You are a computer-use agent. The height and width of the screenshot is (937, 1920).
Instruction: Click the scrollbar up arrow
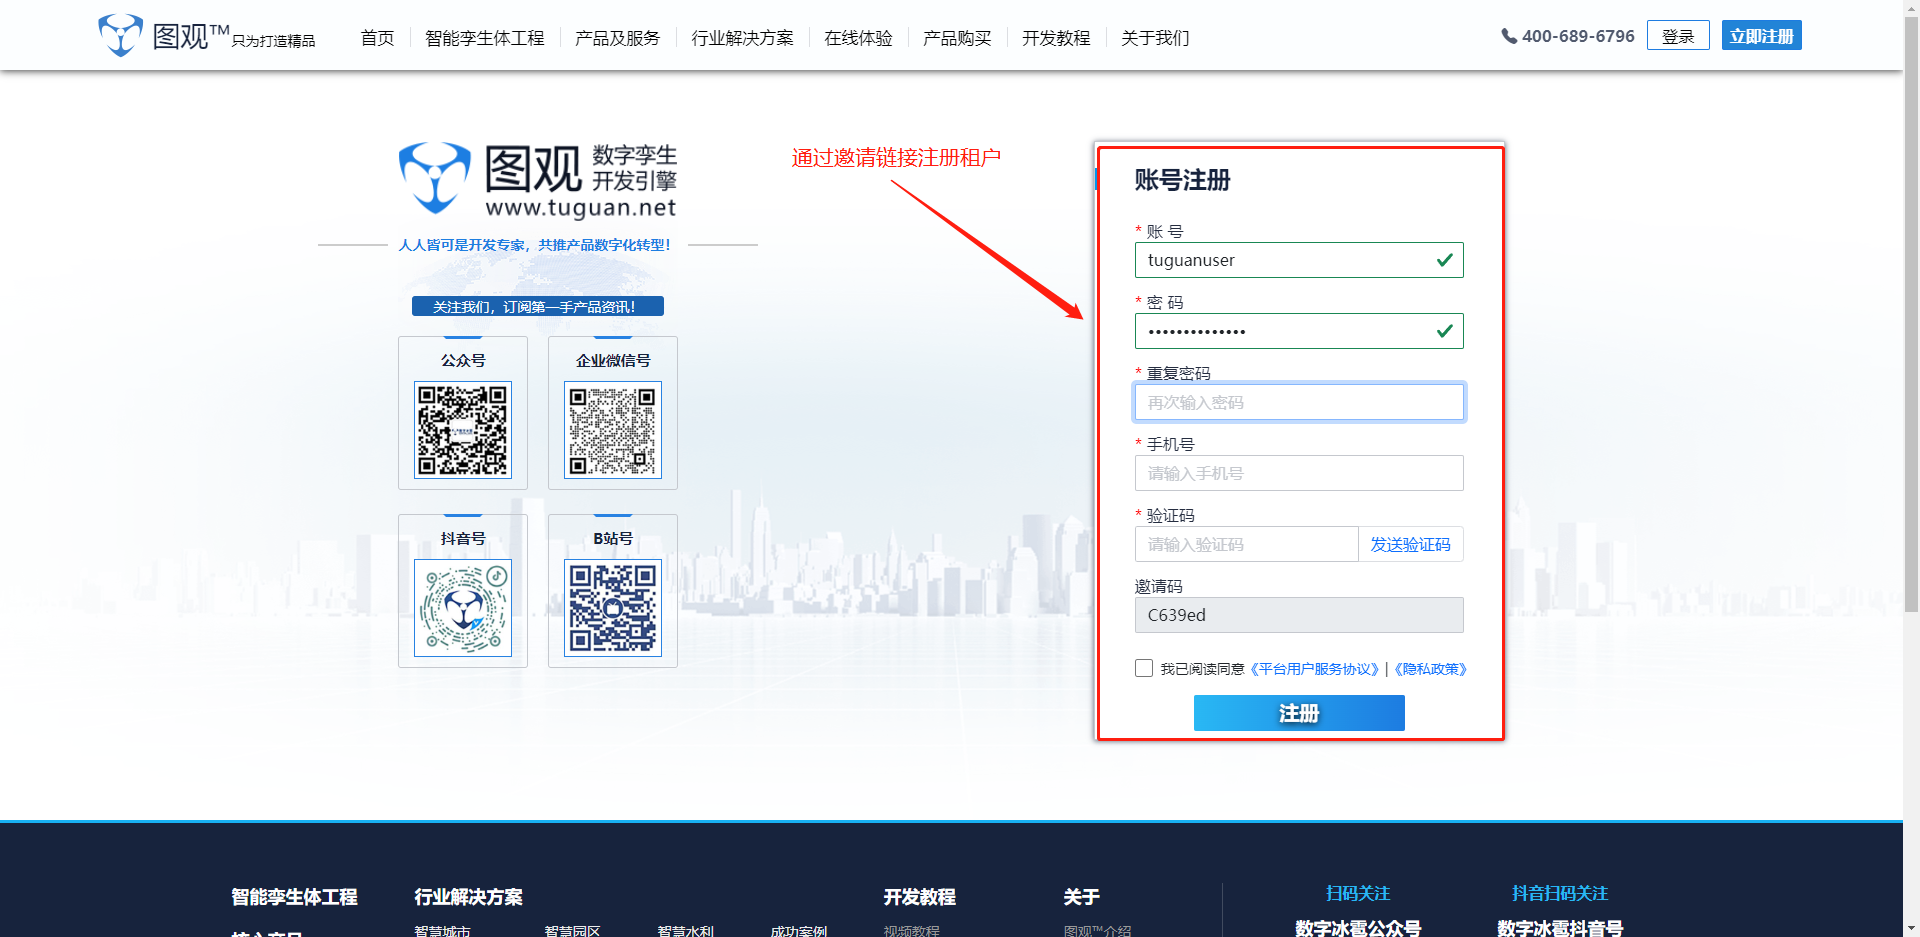coord(1911,8)
